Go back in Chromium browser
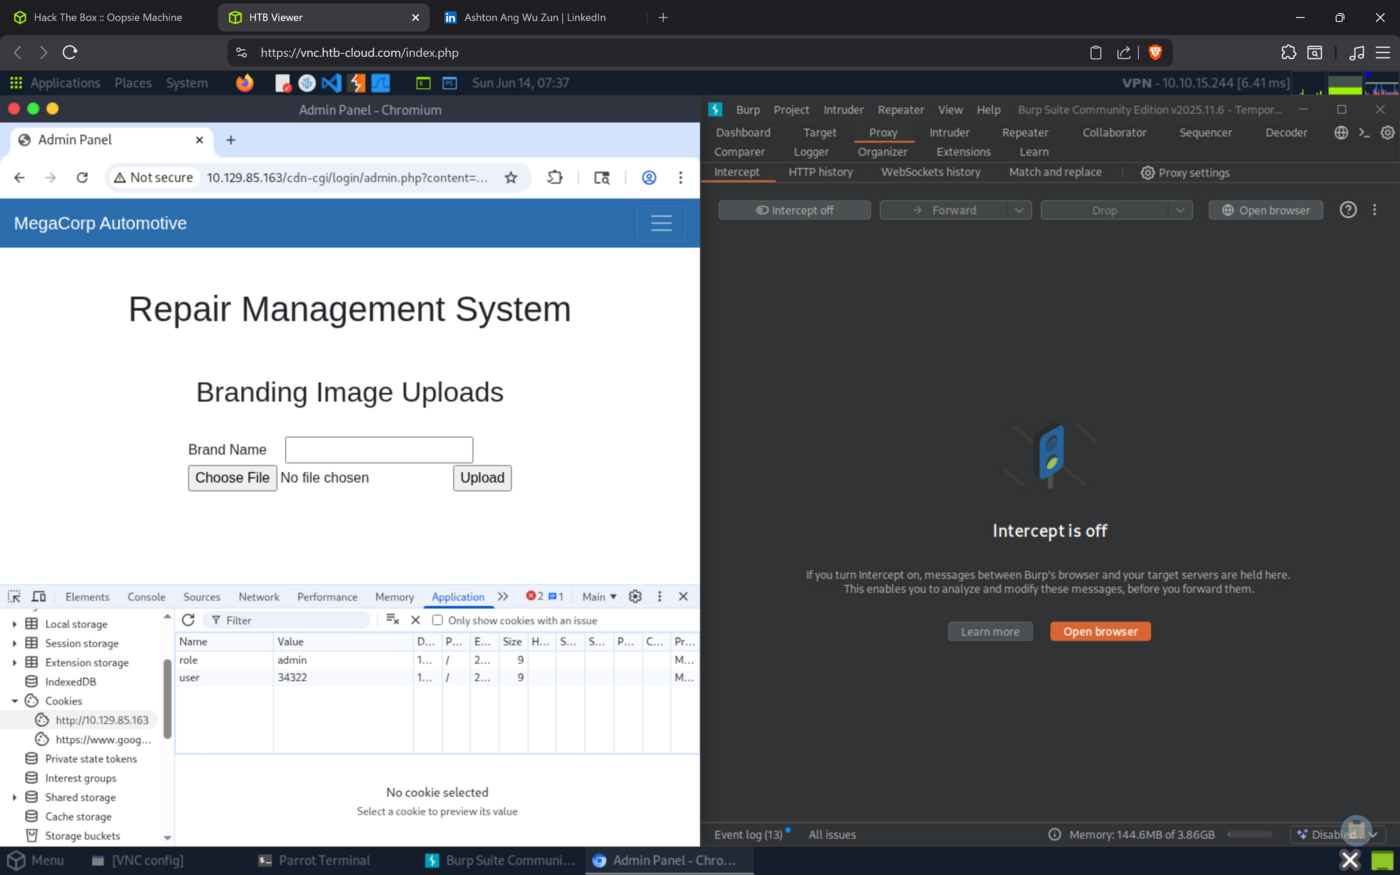1400x875 pixels. click(19, 177)
